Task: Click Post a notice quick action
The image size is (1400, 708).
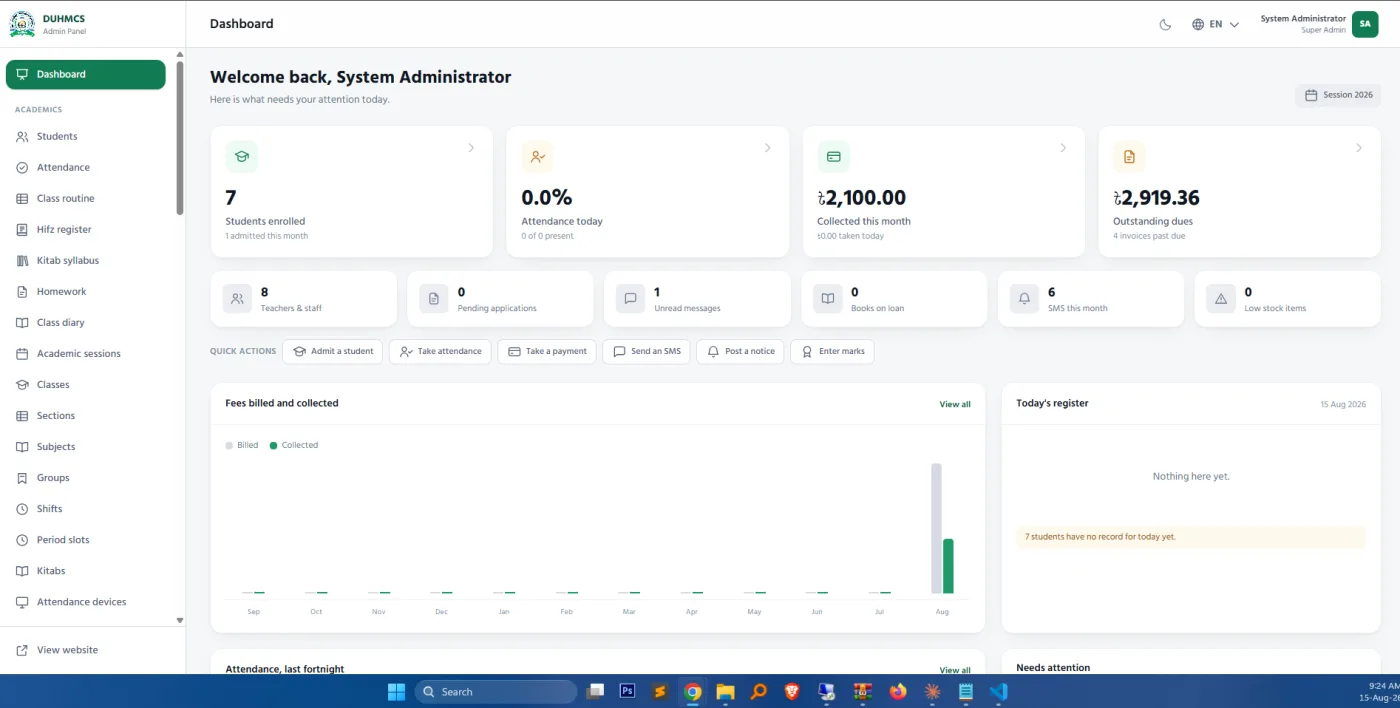Action: 740,352
